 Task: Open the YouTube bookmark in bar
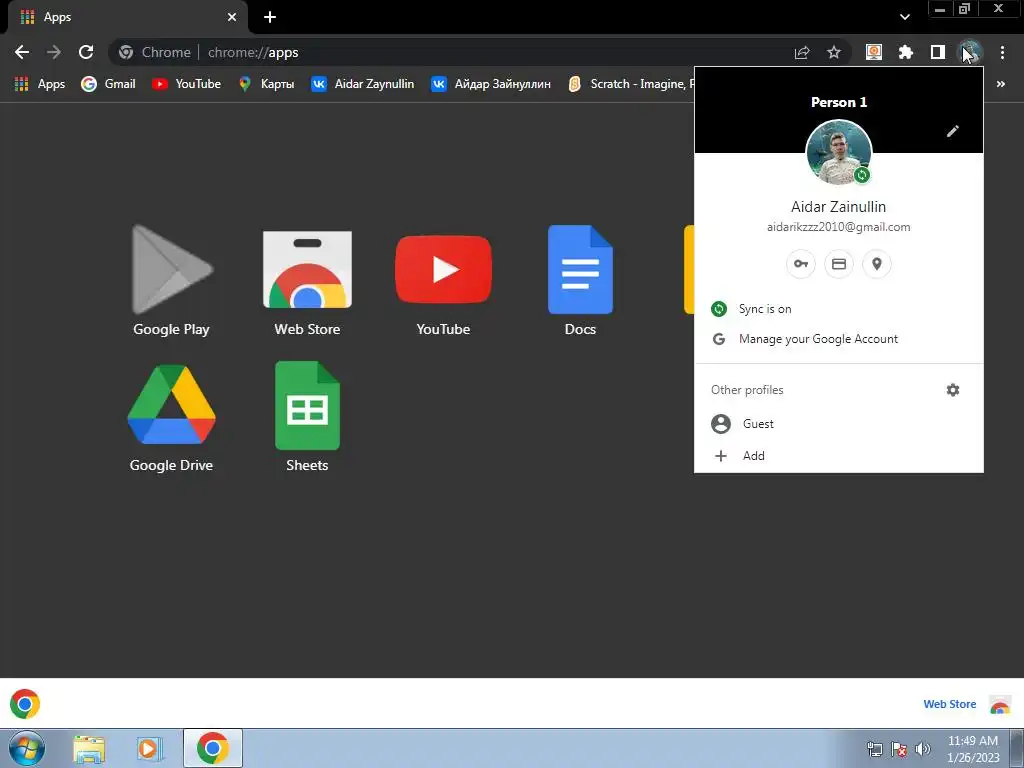[186, 84]
